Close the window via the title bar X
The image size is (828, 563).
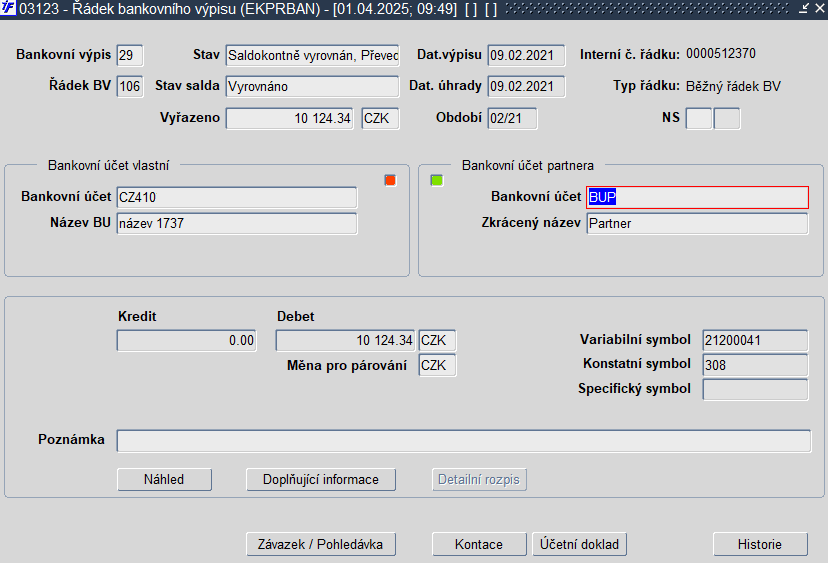pyautogui.click(x=820, y=8)
